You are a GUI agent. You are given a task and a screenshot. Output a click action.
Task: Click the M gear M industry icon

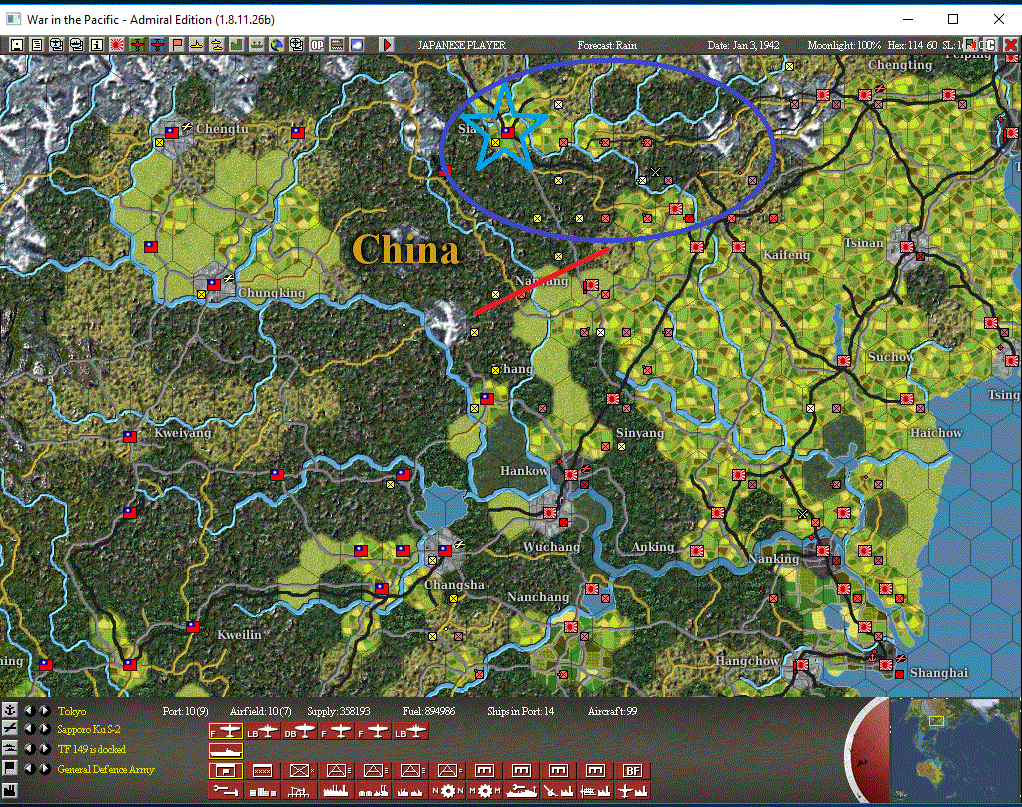coord(484,791)
